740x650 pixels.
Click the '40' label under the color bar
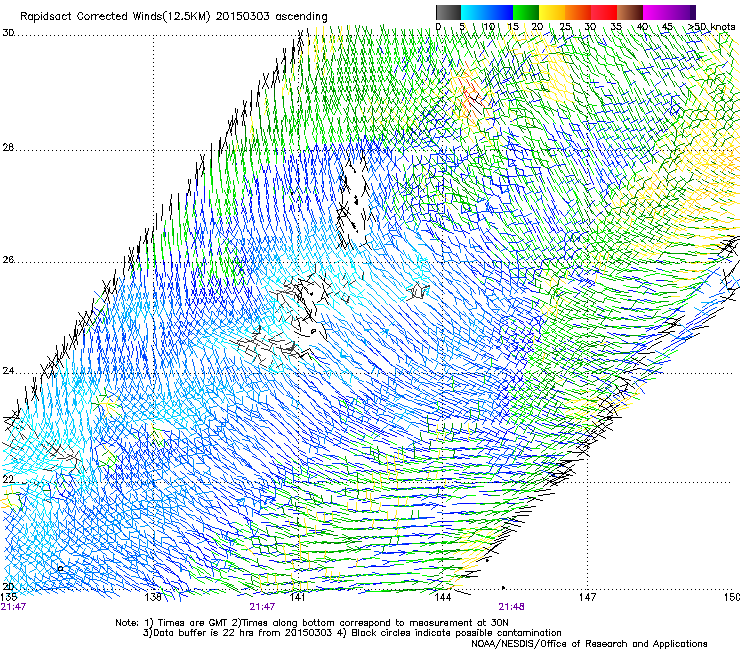coord(642,27)
